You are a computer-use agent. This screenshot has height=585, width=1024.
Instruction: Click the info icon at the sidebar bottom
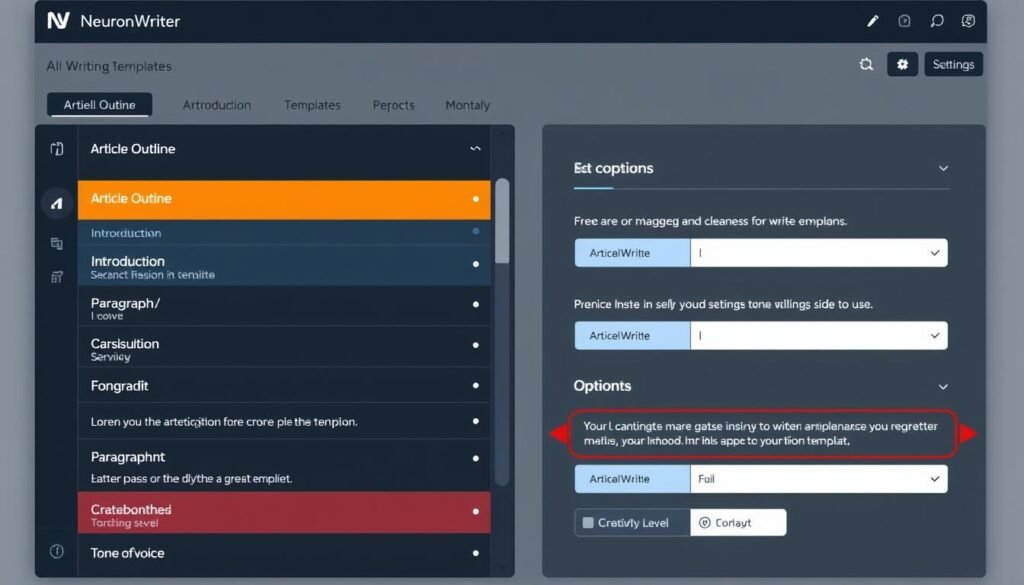coord(55,549)
